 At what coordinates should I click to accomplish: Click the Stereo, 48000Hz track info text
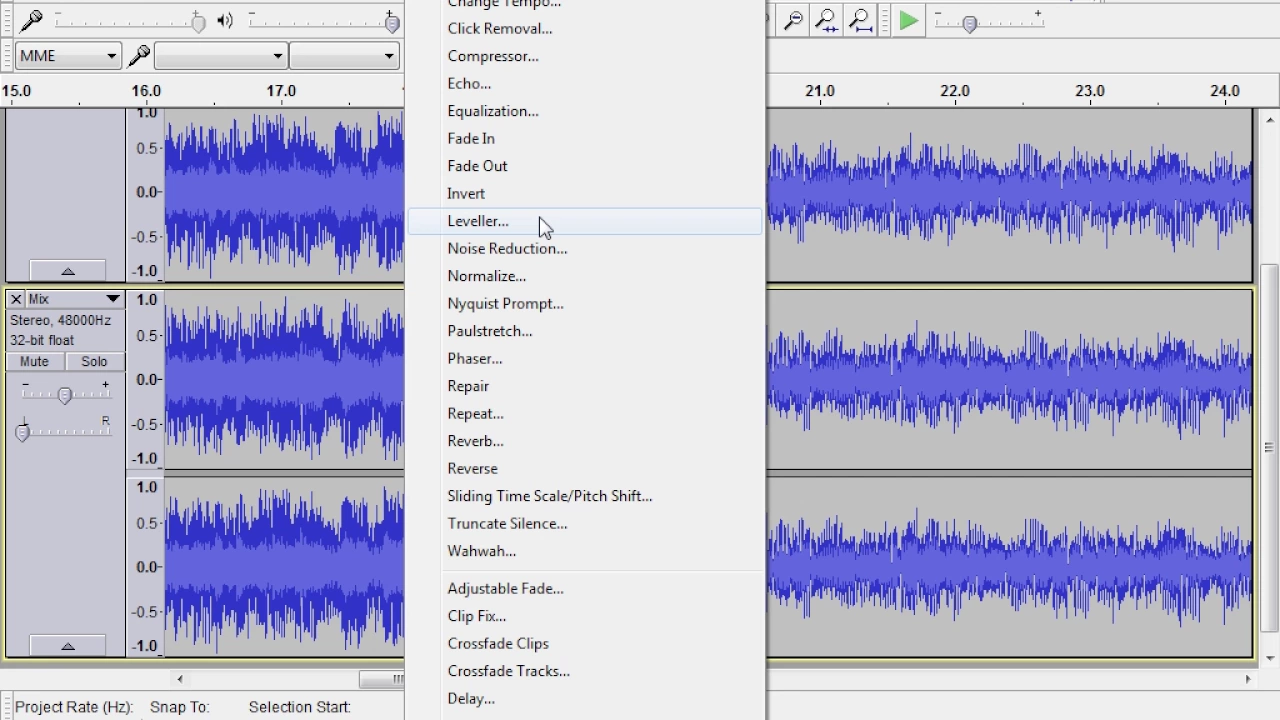click(x=61, y=320)
